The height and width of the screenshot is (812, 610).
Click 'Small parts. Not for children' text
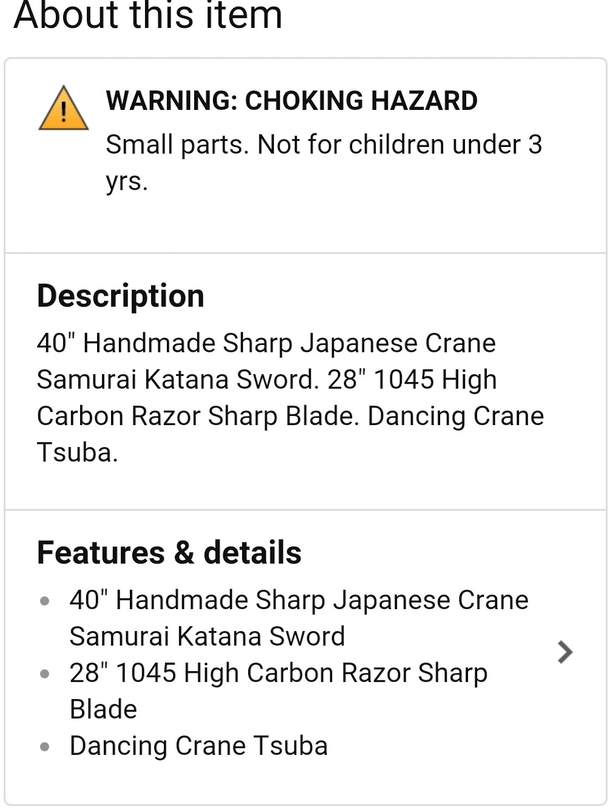click(276, 145)
